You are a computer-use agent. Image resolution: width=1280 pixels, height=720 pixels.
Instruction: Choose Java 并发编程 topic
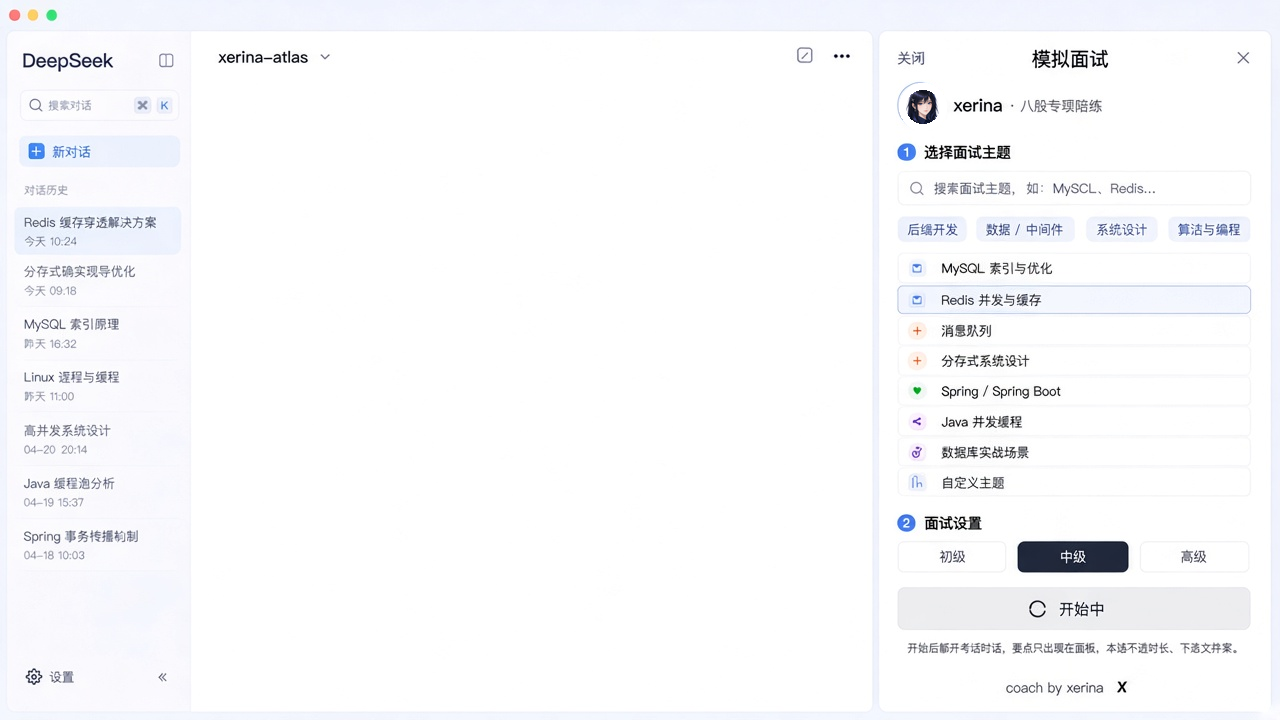[x=1074, y=421]
